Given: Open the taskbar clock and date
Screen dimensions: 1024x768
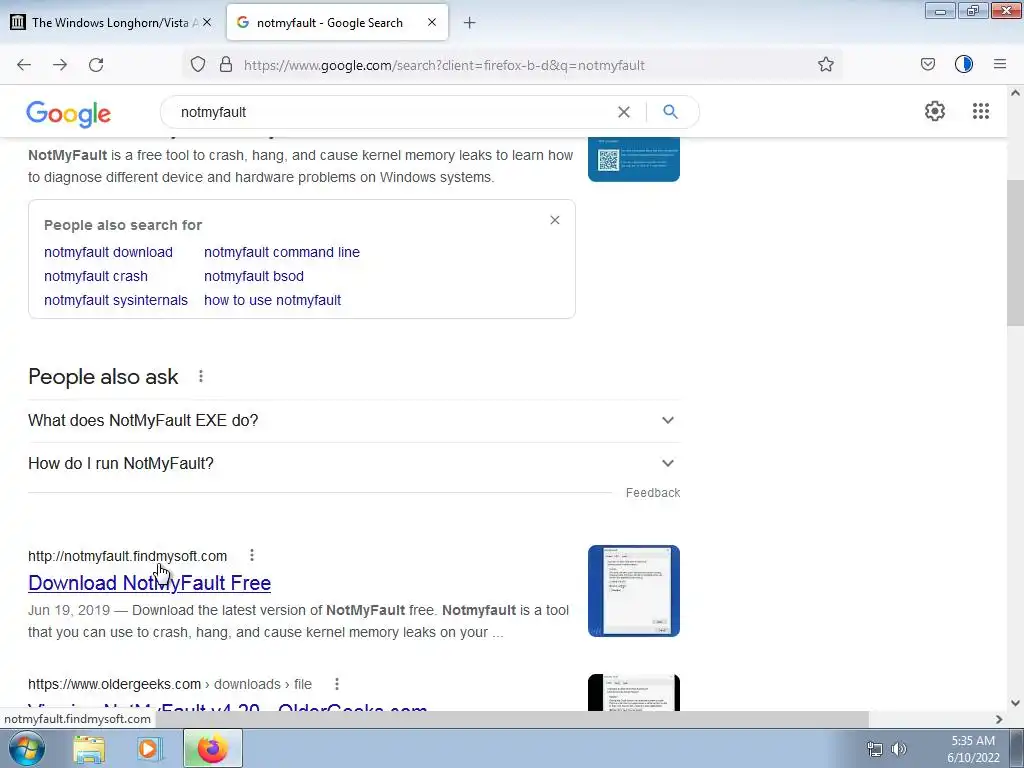Looking at the screenshot, I should [x=973, y=749].
